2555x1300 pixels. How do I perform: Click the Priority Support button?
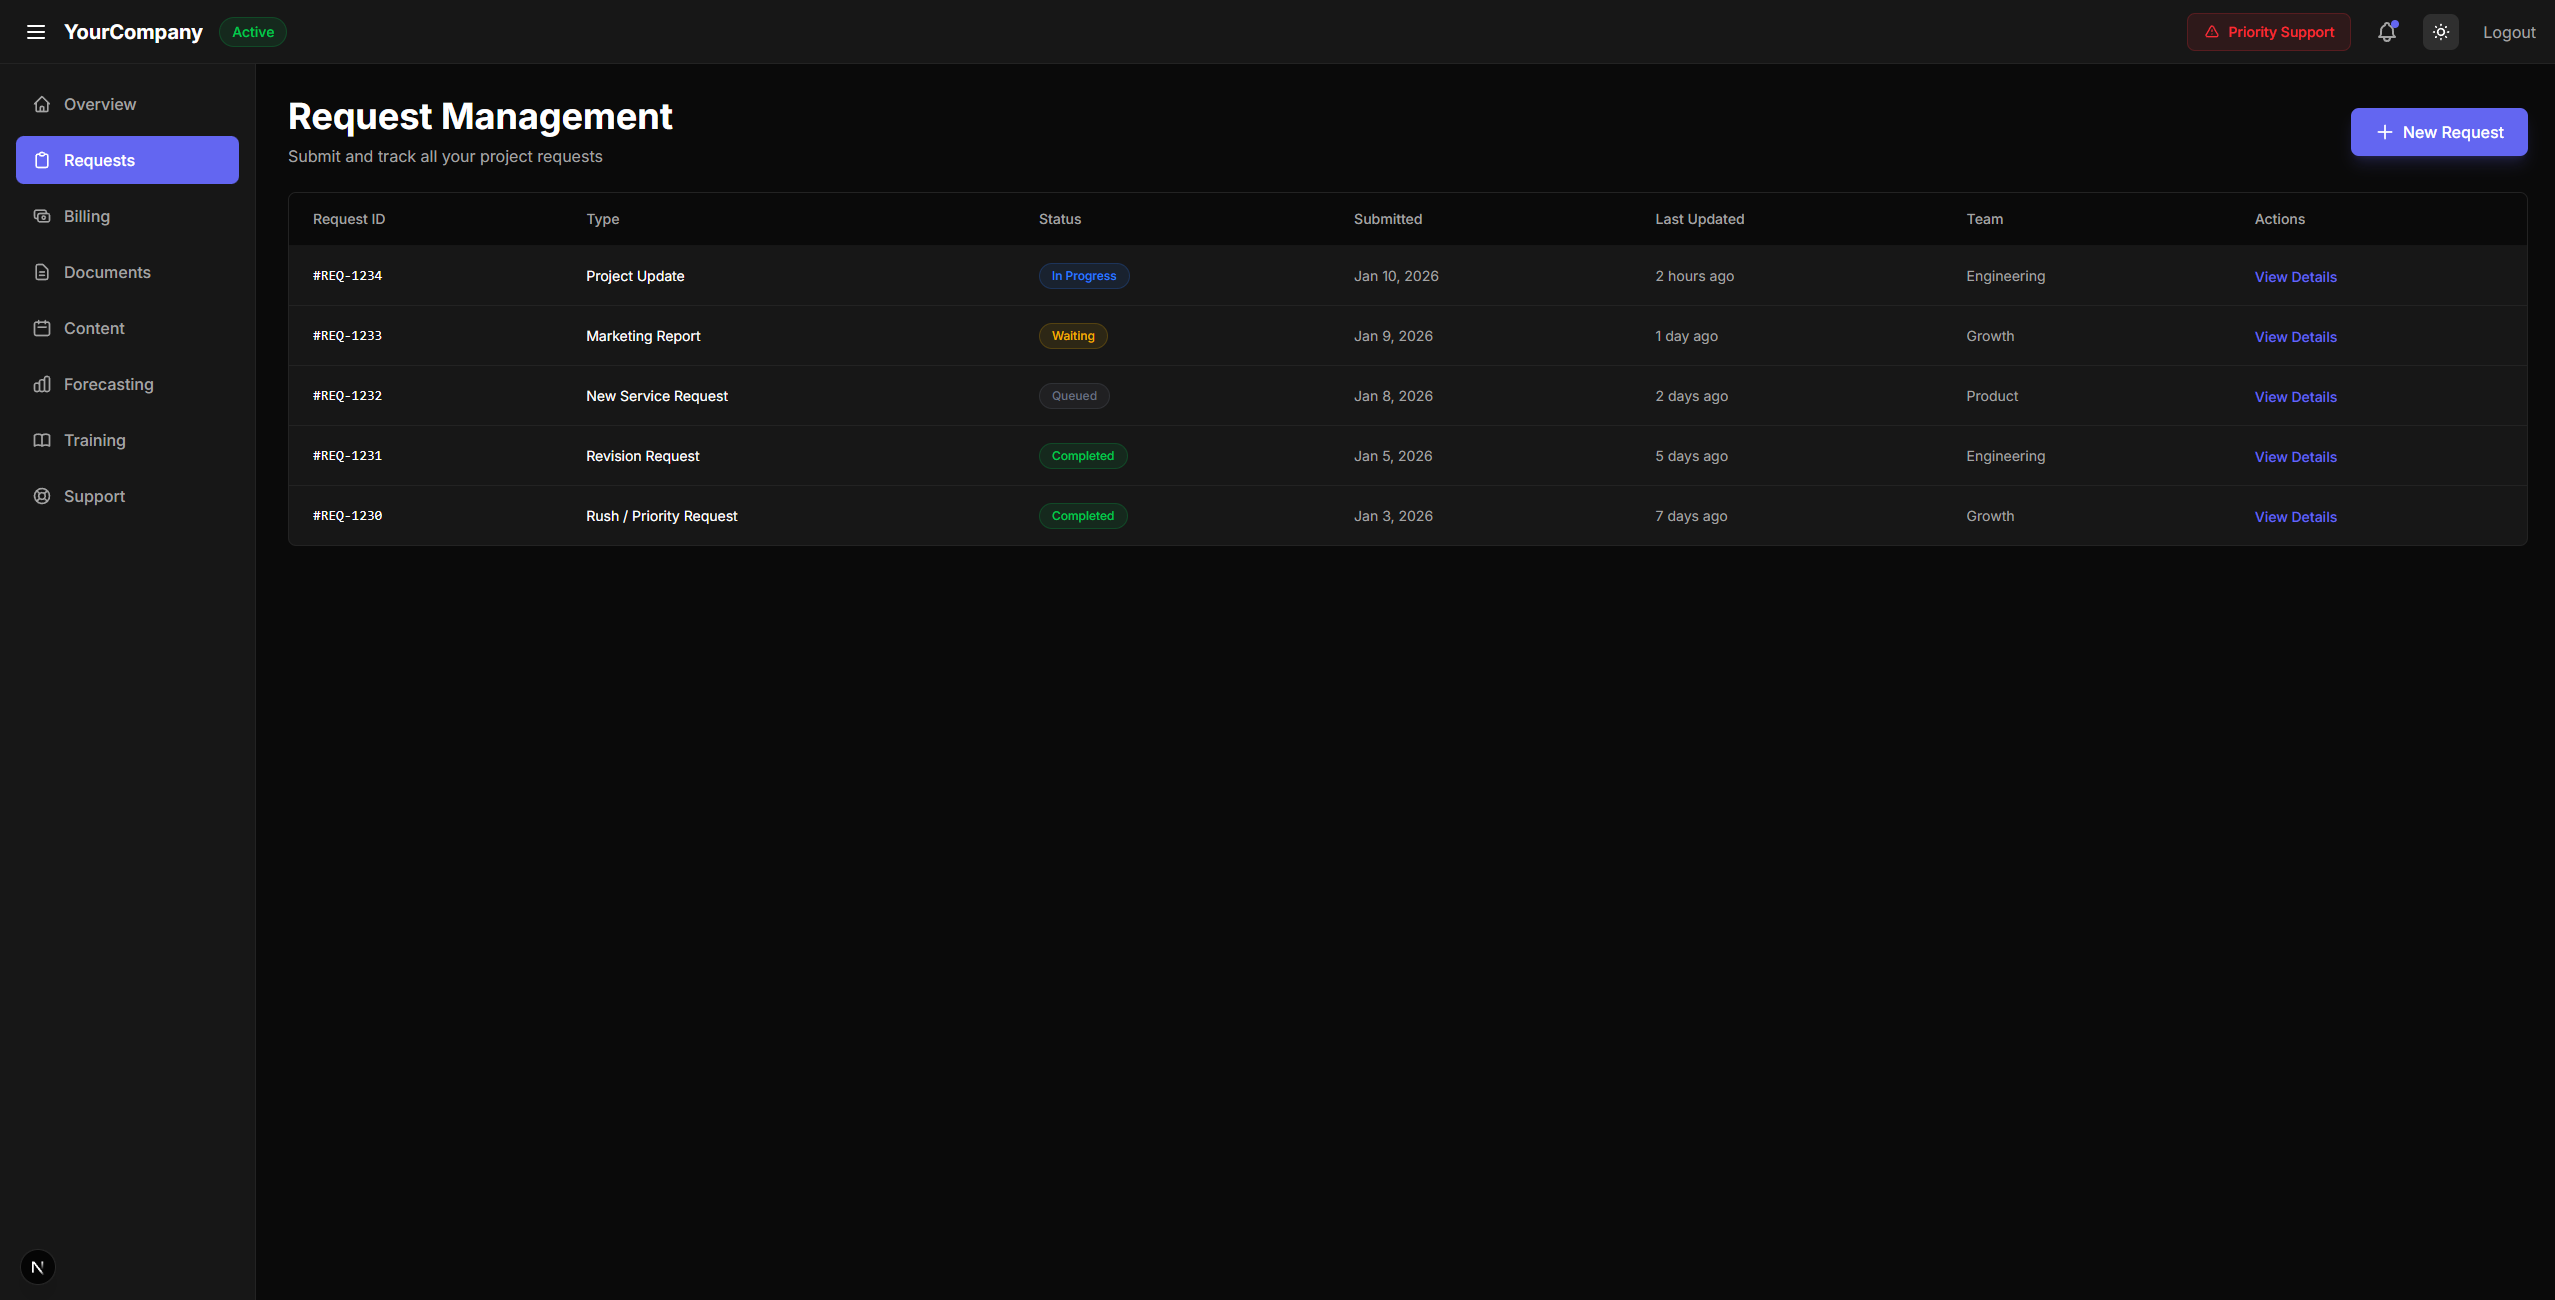pos(2268,32)
